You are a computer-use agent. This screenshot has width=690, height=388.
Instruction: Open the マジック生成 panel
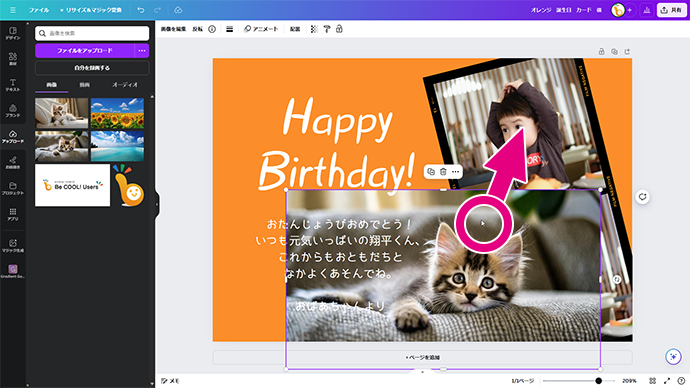point(13,245)
